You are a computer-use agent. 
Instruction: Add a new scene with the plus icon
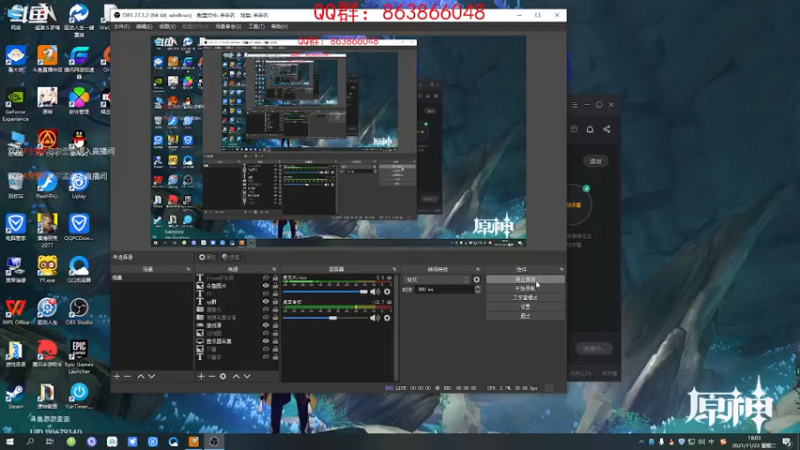click(117, 376)
